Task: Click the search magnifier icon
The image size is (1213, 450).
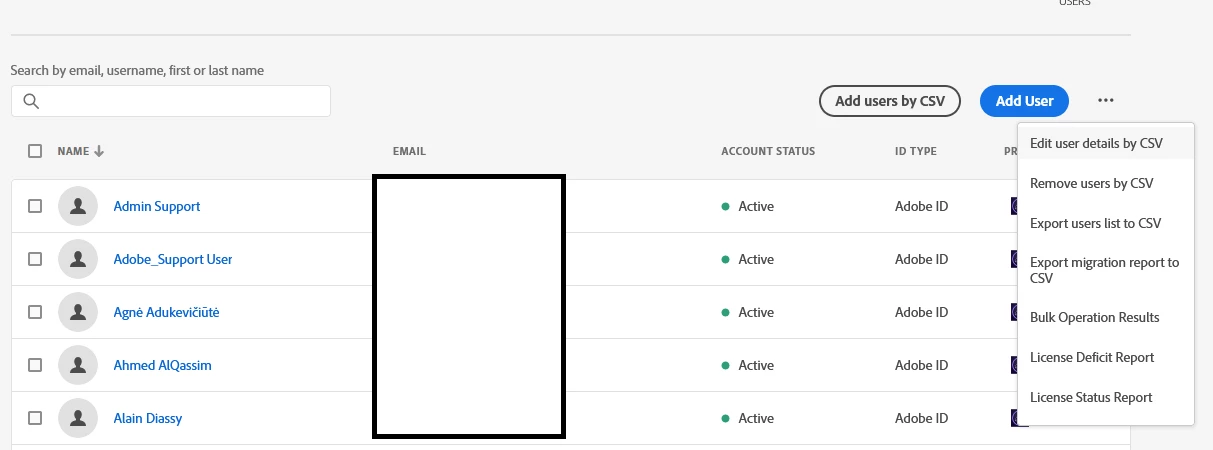Action: coord(31,101)
